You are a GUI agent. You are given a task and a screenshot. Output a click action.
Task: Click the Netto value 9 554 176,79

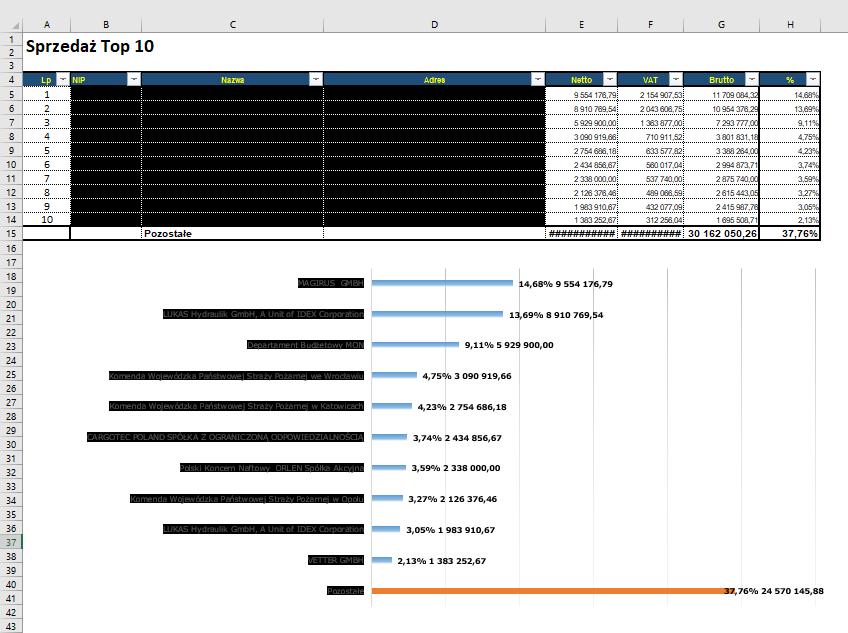coord(581,95)
